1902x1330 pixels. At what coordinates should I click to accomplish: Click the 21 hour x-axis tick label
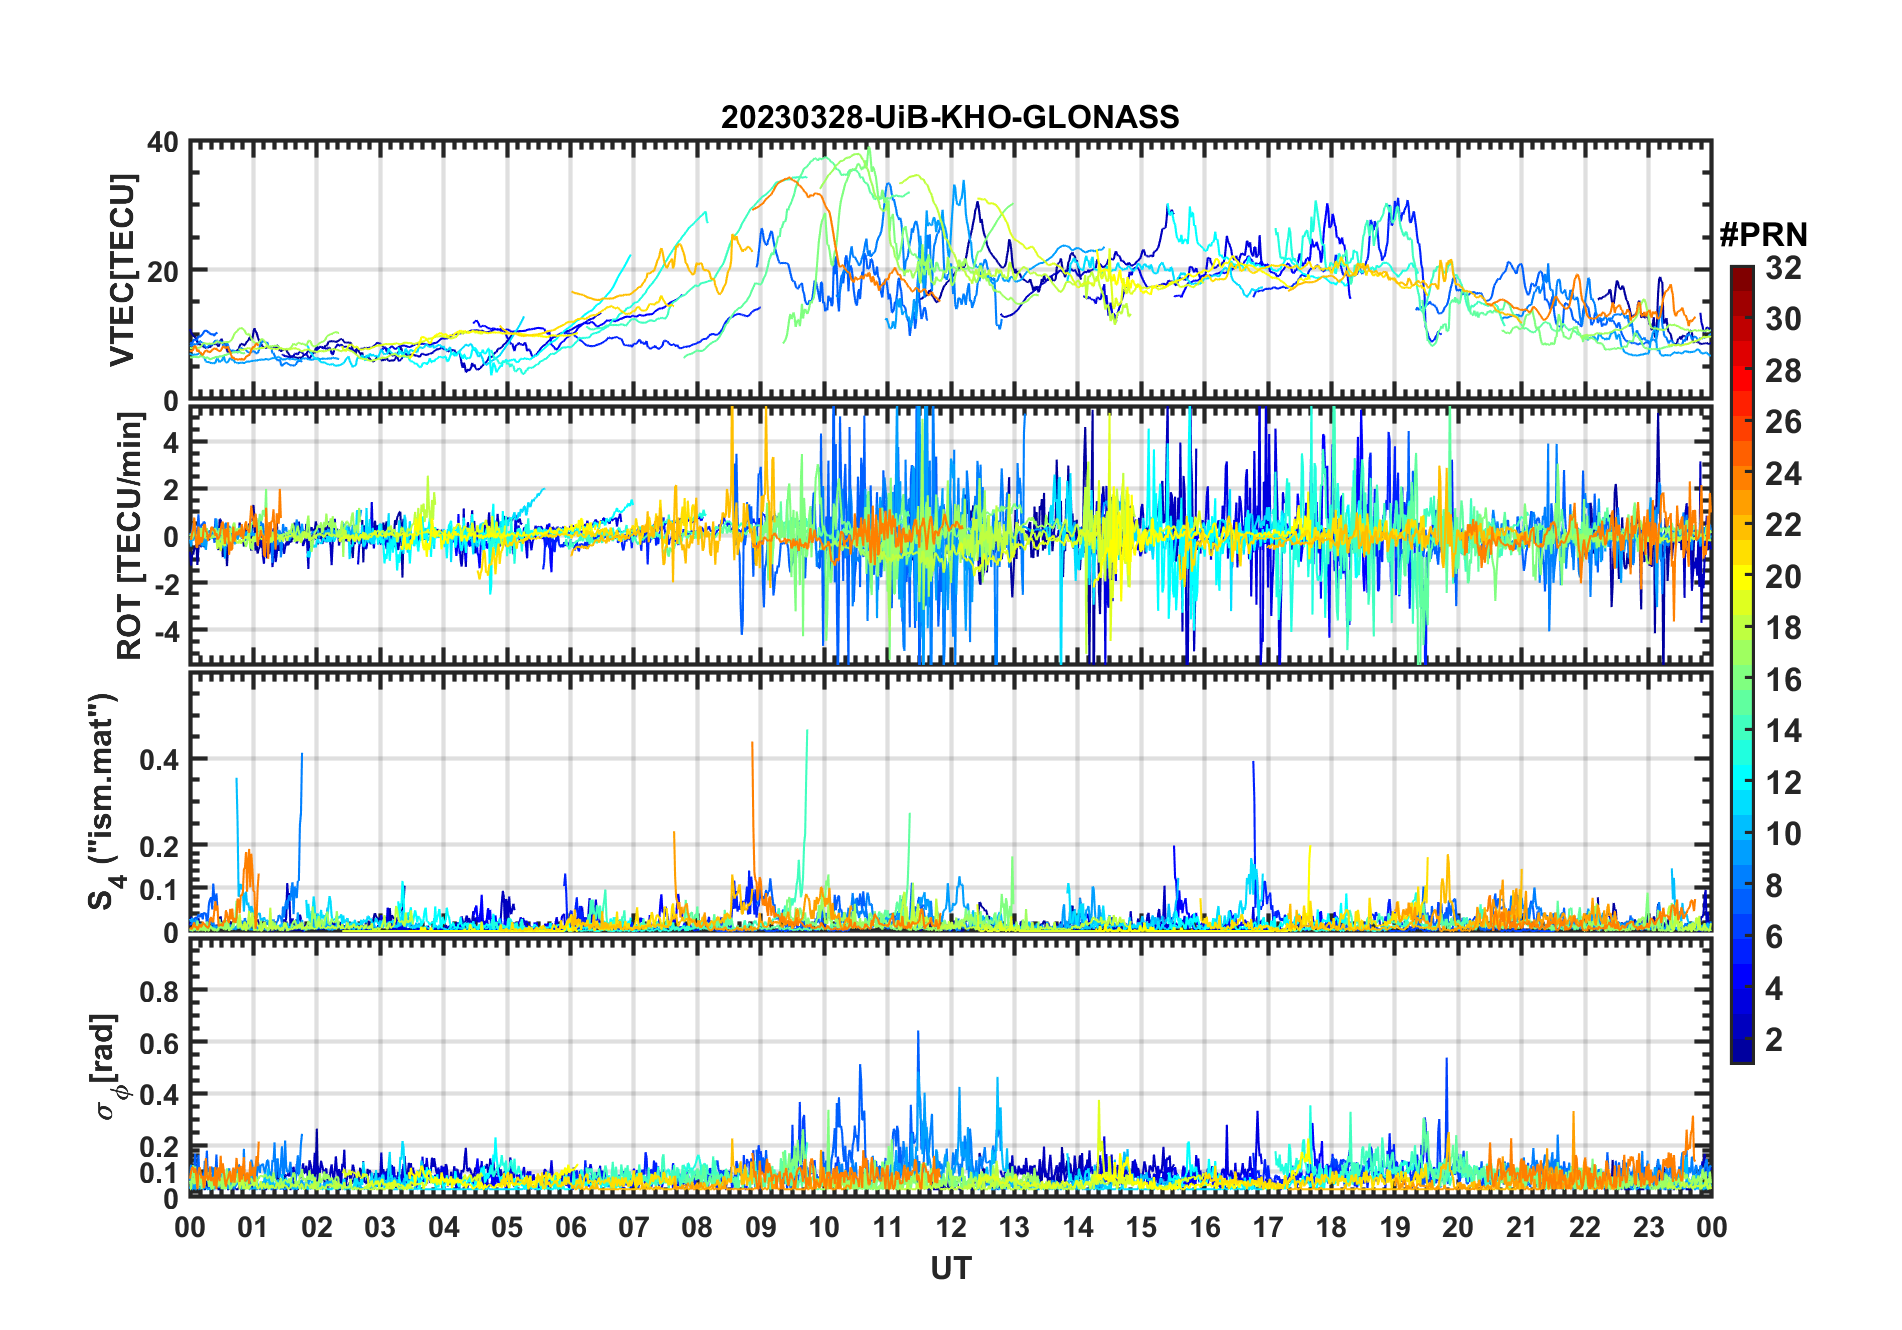(x=1522, y=1227)
